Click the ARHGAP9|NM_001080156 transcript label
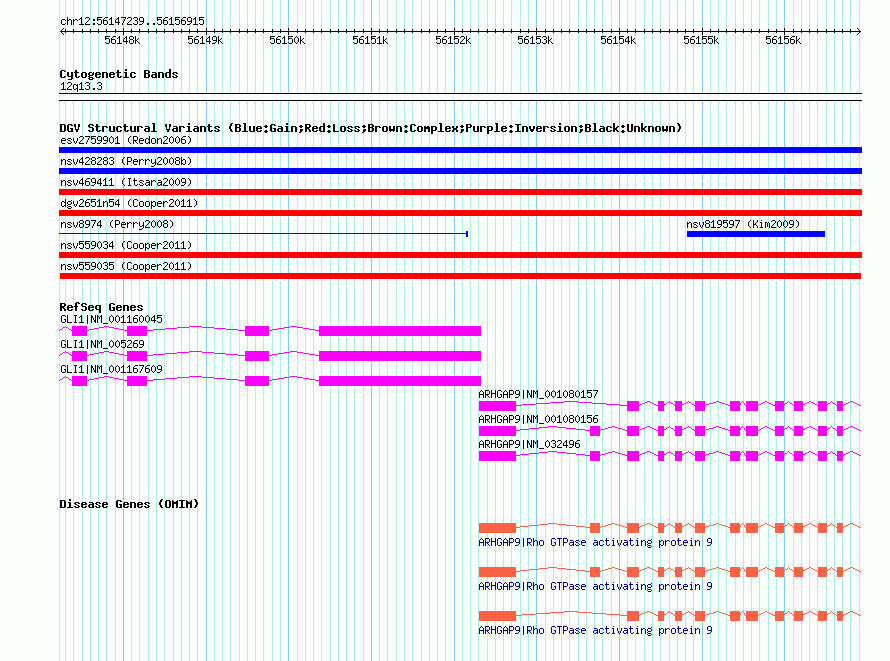The image size is (890, 661). 538,419
